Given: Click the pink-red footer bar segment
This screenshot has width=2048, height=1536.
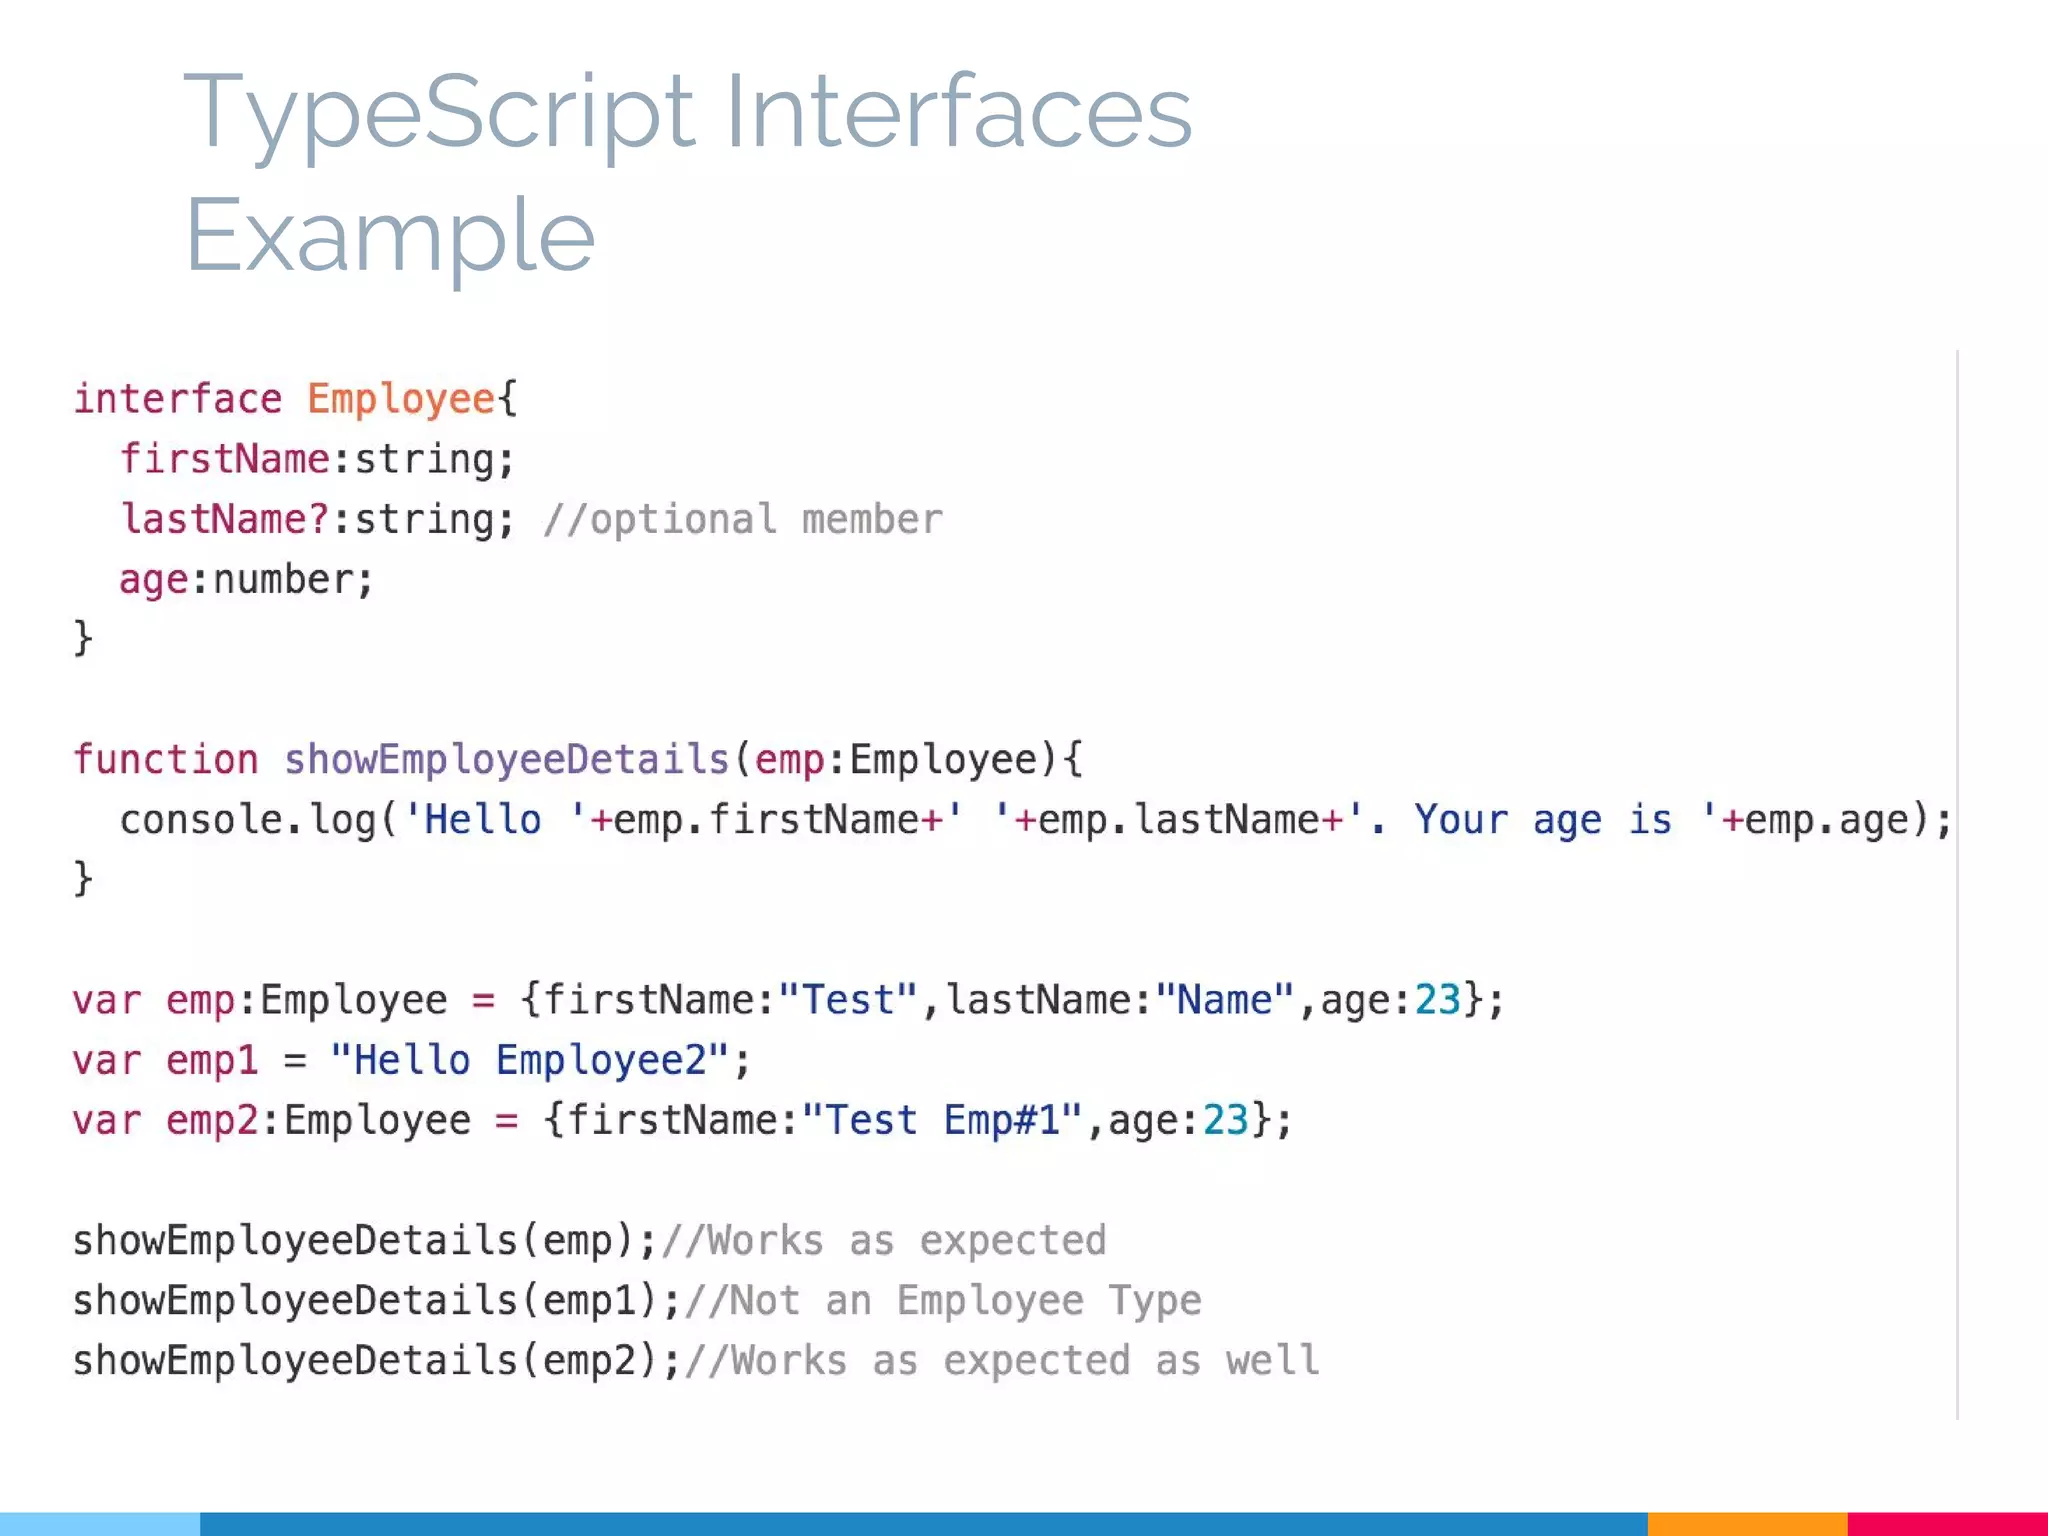Looking at the screenshot, I should click(1946, 1523).
